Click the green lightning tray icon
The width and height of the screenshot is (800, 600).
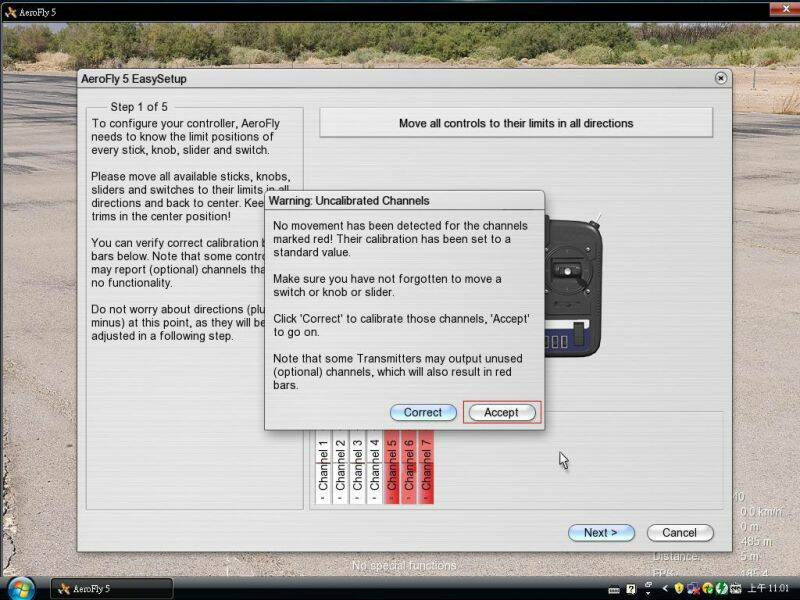721,589
